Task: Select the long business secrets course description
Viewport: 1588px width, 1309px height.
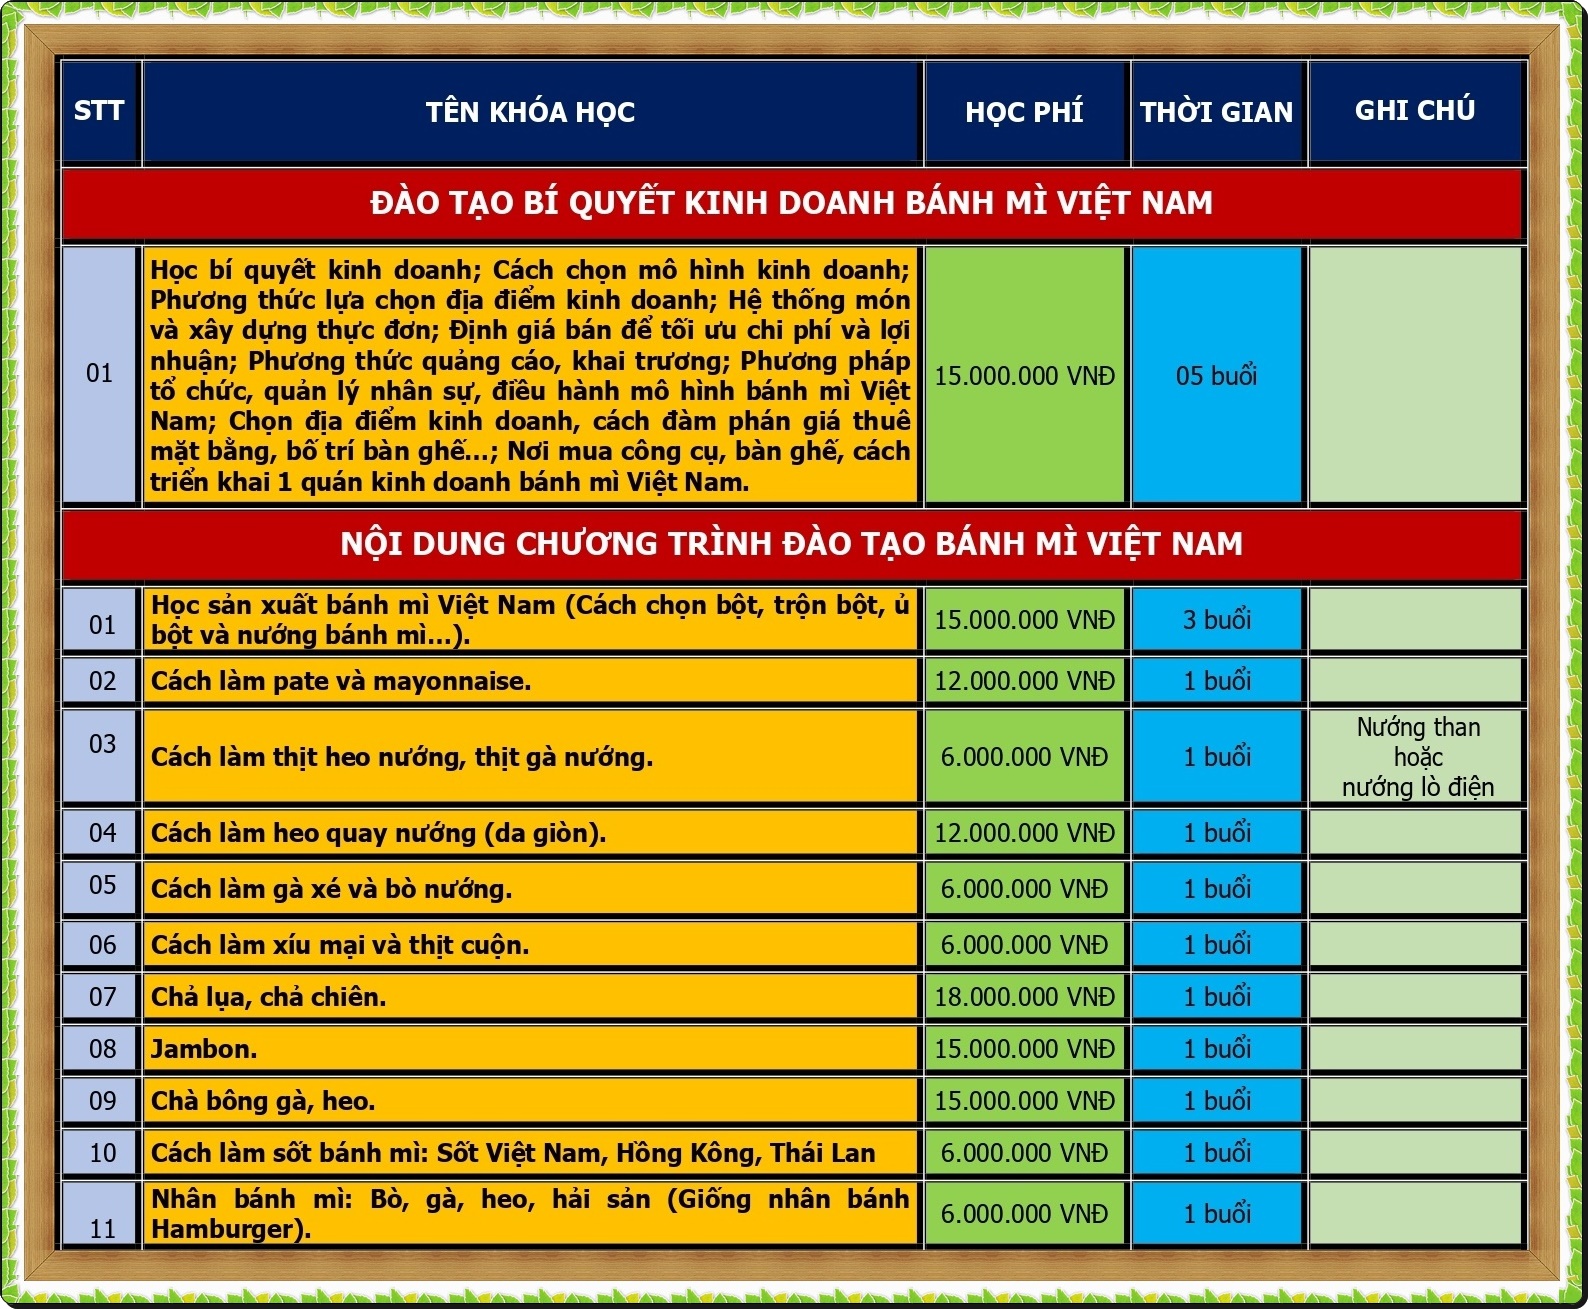Action: coord(530,376)
